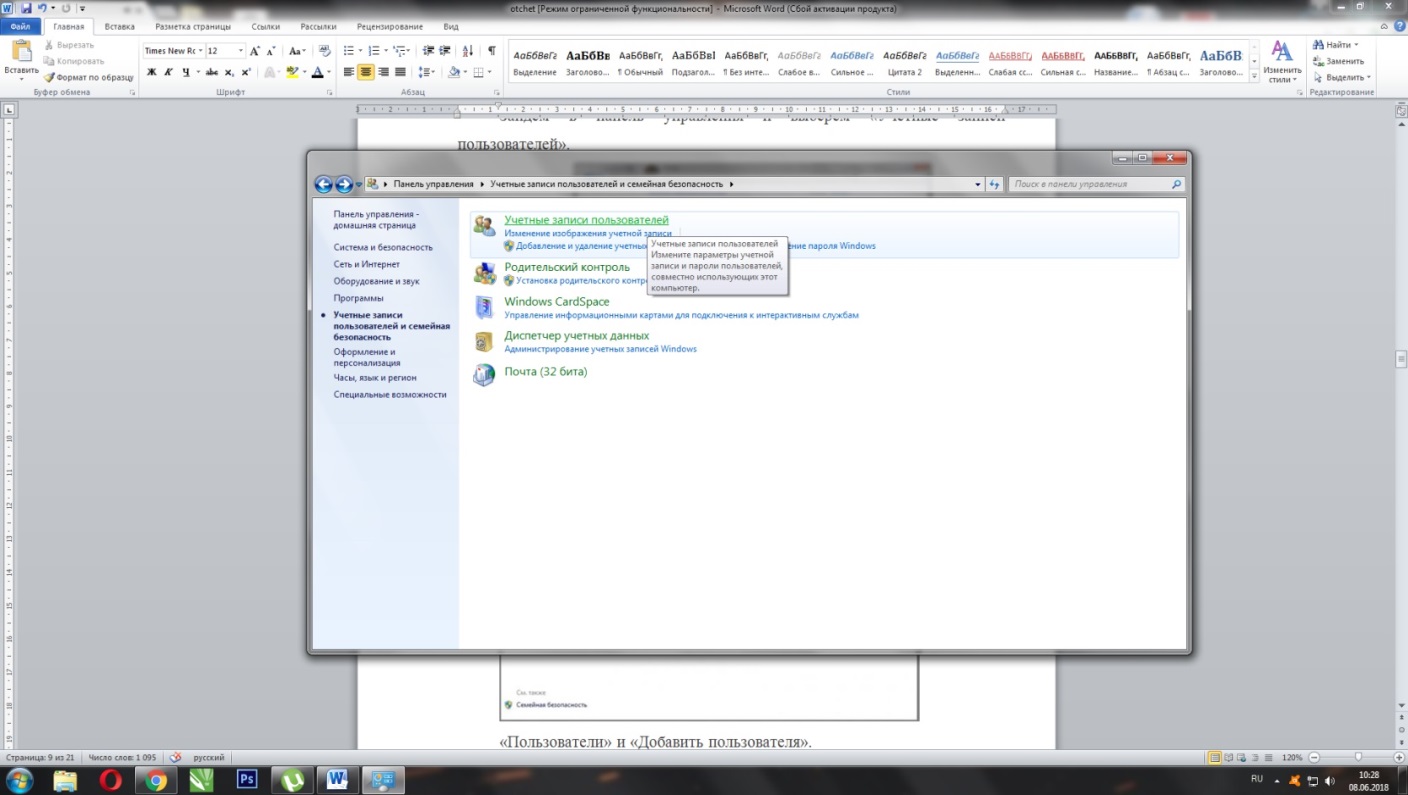The image size is (1408, 795).
Task: Open the Учетные записи пользователей link
Action: coord(586,219)
